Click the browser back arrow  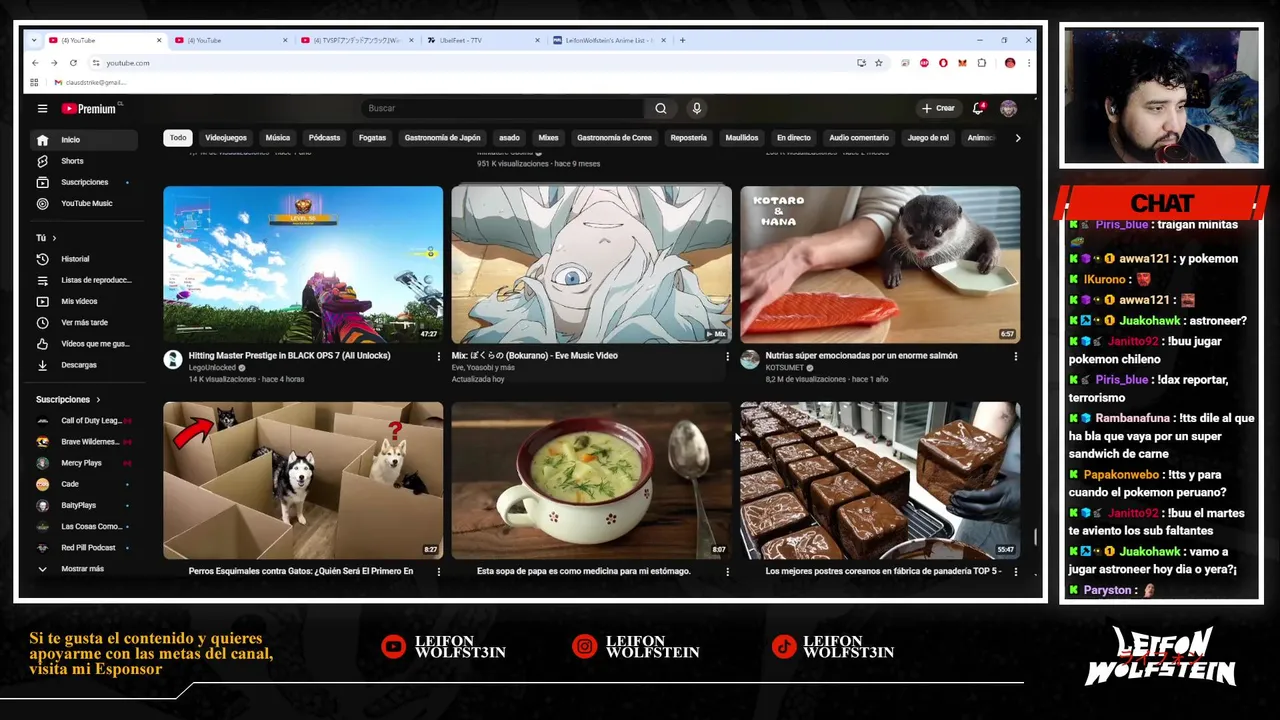[35, 63]
